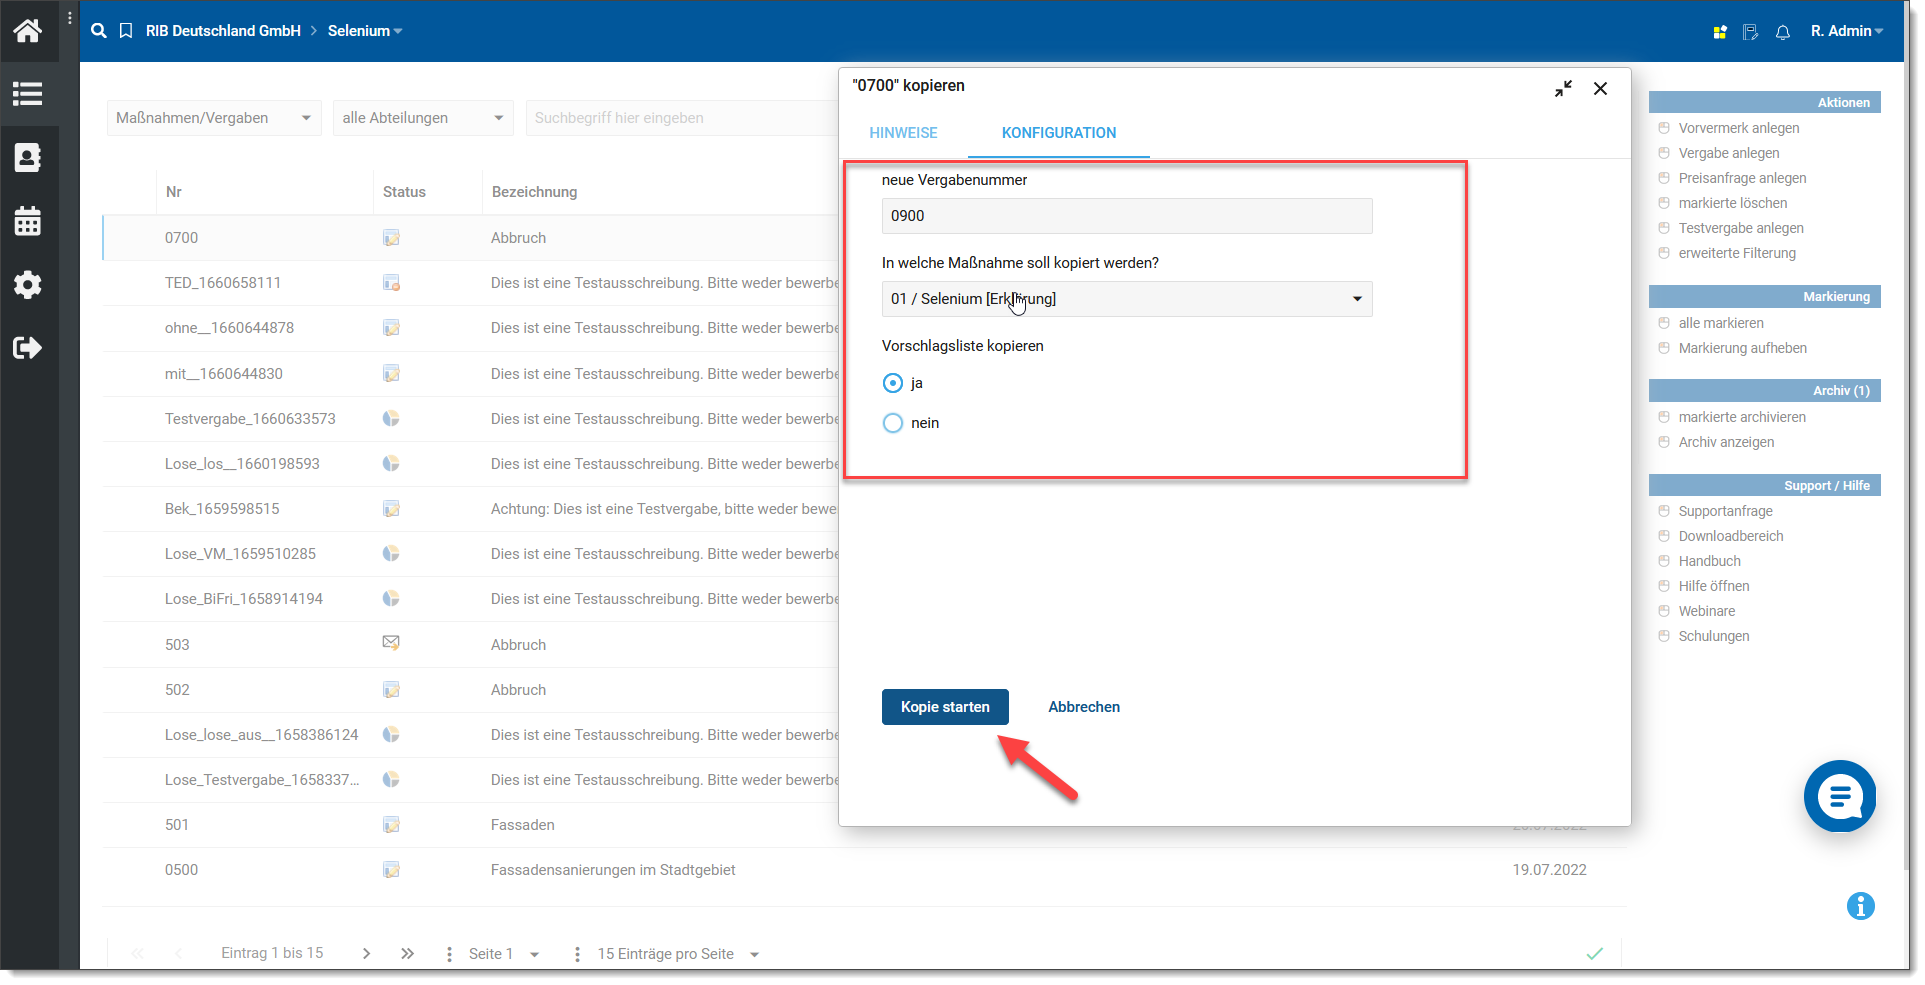Click Vergabe anlegen action
Image resolution: width=1925 pixels, height=985 pixels.
point(1729,153)
